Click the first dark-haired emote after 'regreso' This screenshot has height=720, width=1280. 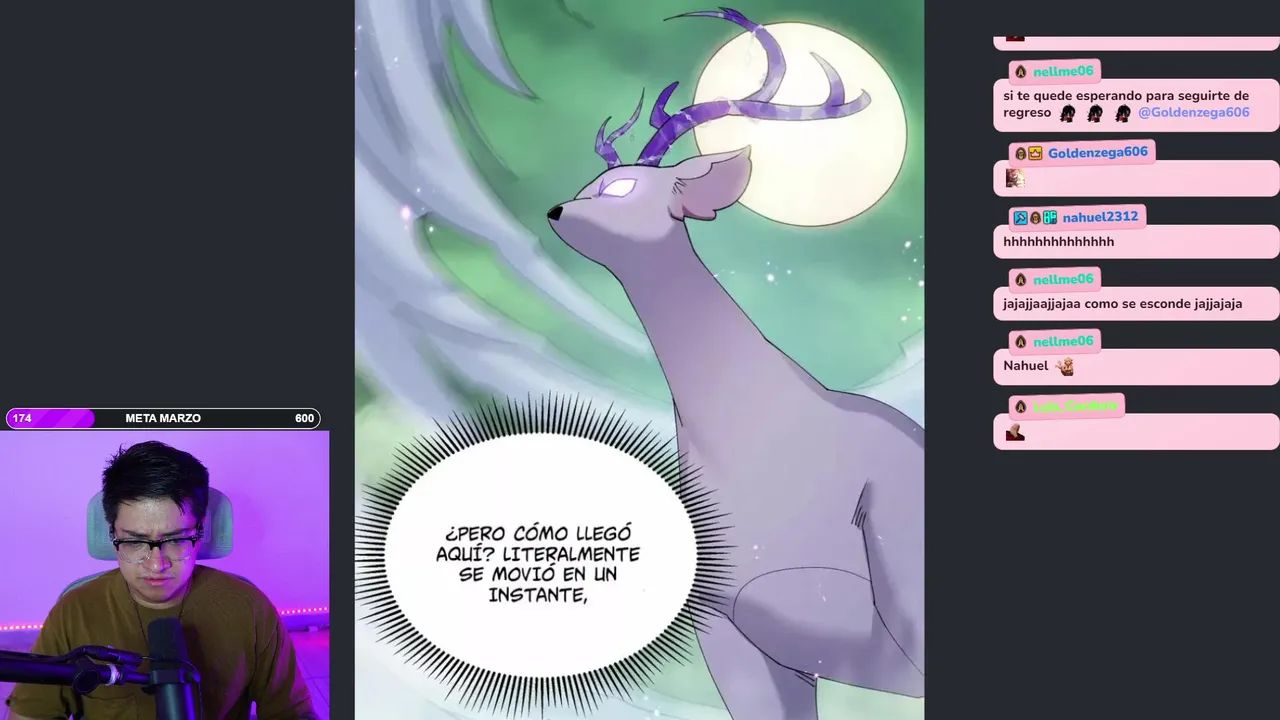(x=1068, y=114)
